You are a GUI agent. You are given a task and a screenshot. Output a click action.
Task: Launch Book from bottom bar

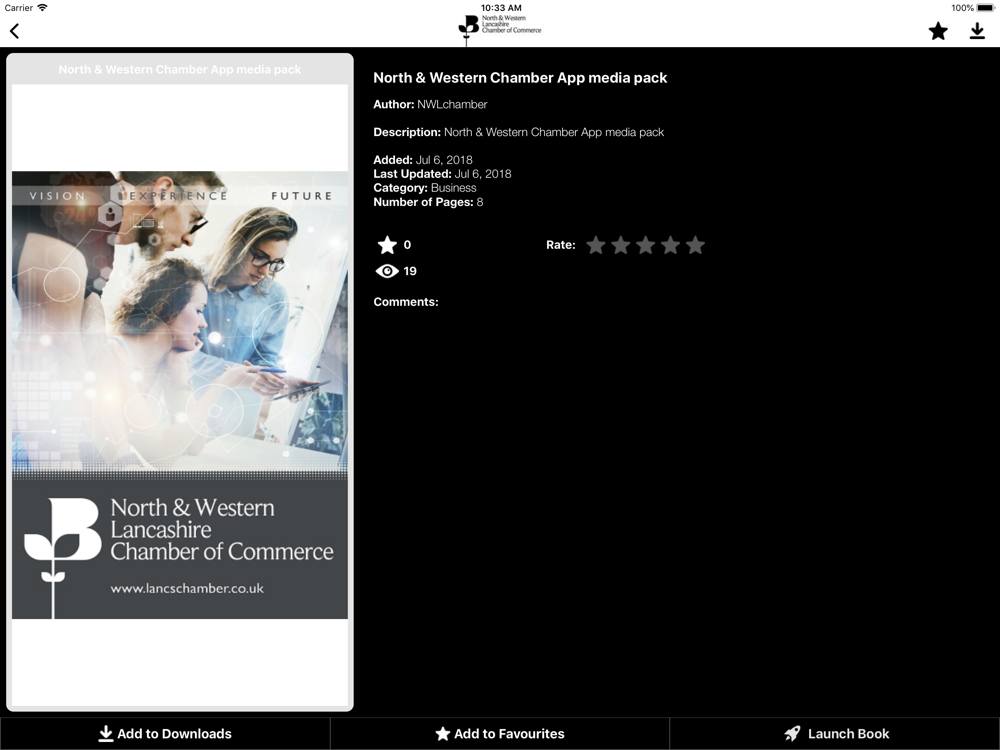835,734
